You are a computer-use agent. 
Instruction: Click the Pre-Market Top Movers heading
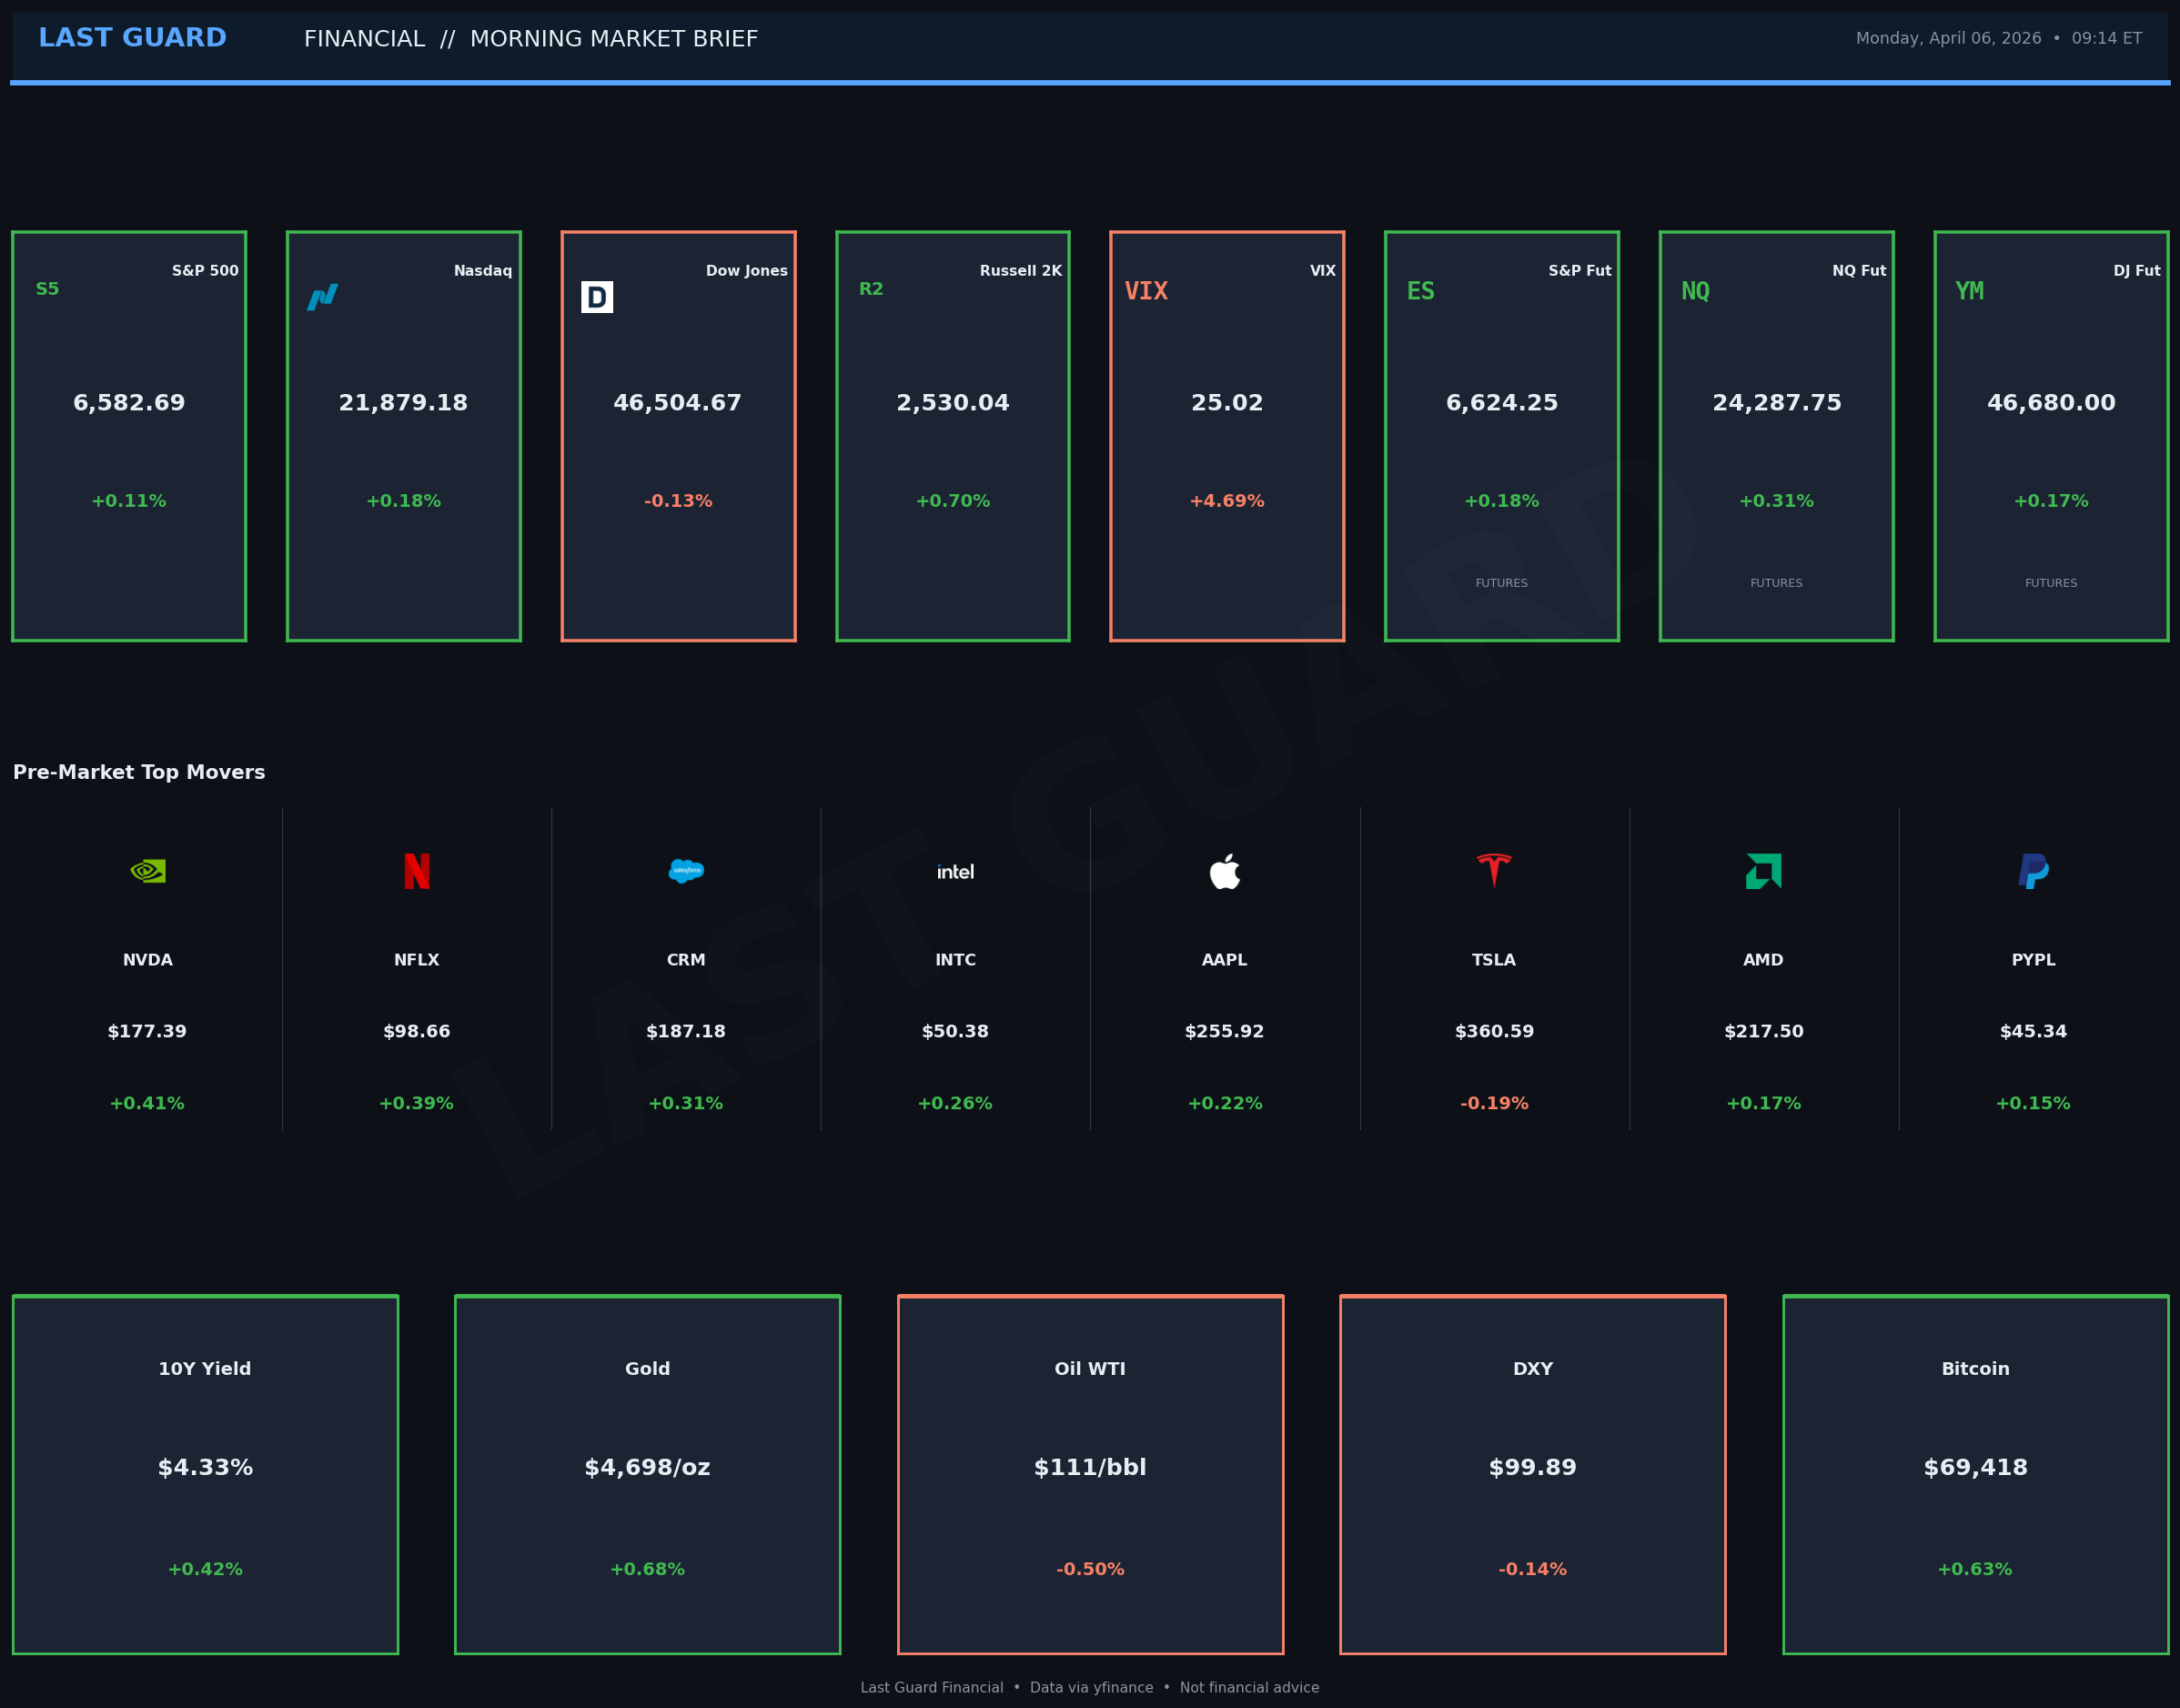(x=139, y=772)
